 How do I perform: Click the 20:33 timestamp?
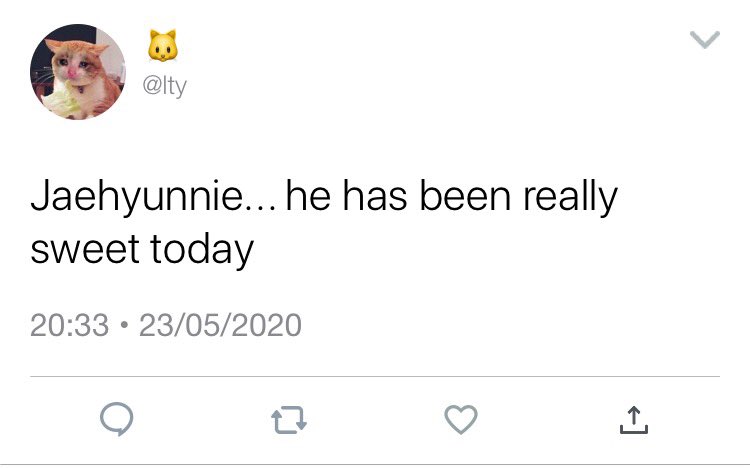point(69,325)
